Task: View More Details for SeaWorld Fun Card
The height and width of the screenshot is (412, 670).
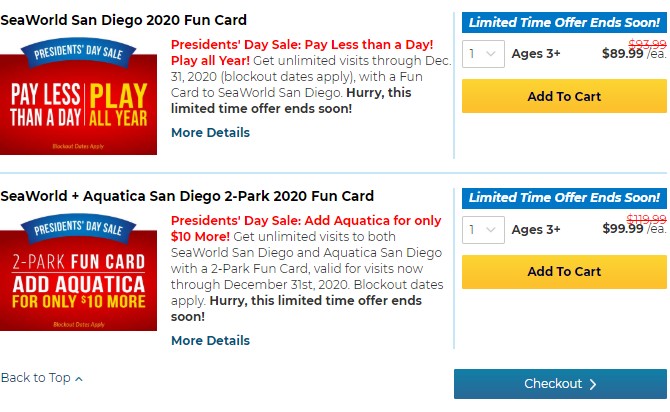Action: coord(210,132)
